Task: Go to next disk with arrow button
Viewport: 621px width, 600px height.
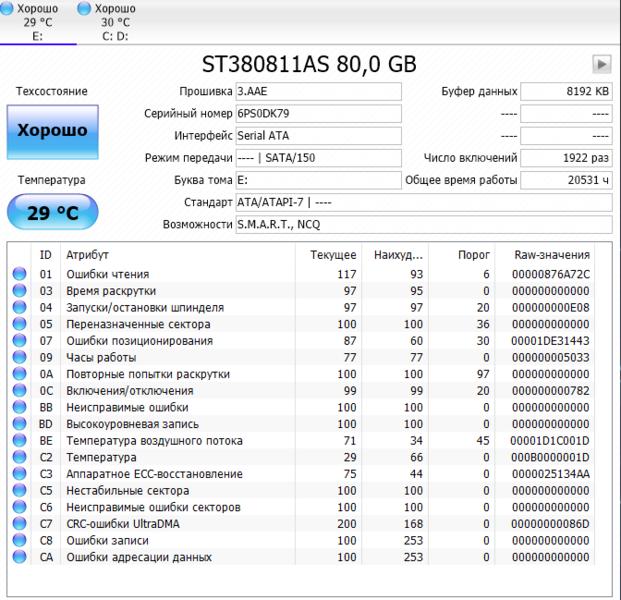Action: (602, 64)
